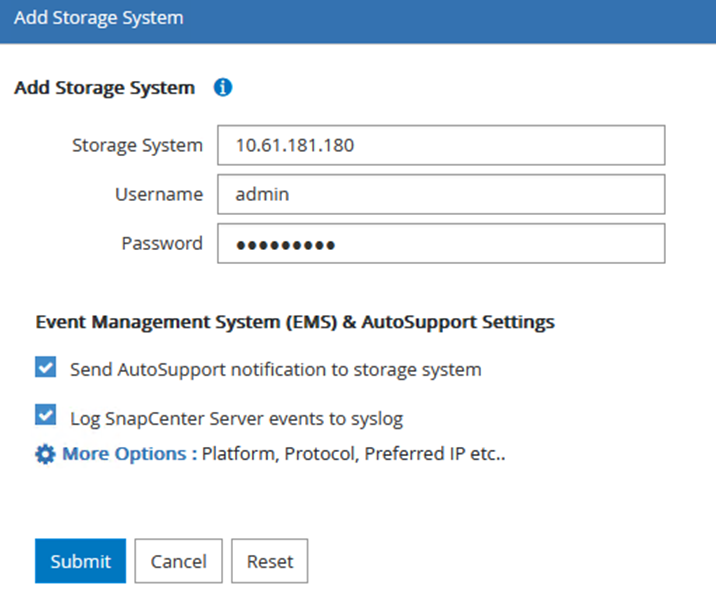Click the Storage System field label
716x603 pixels.
137,145
